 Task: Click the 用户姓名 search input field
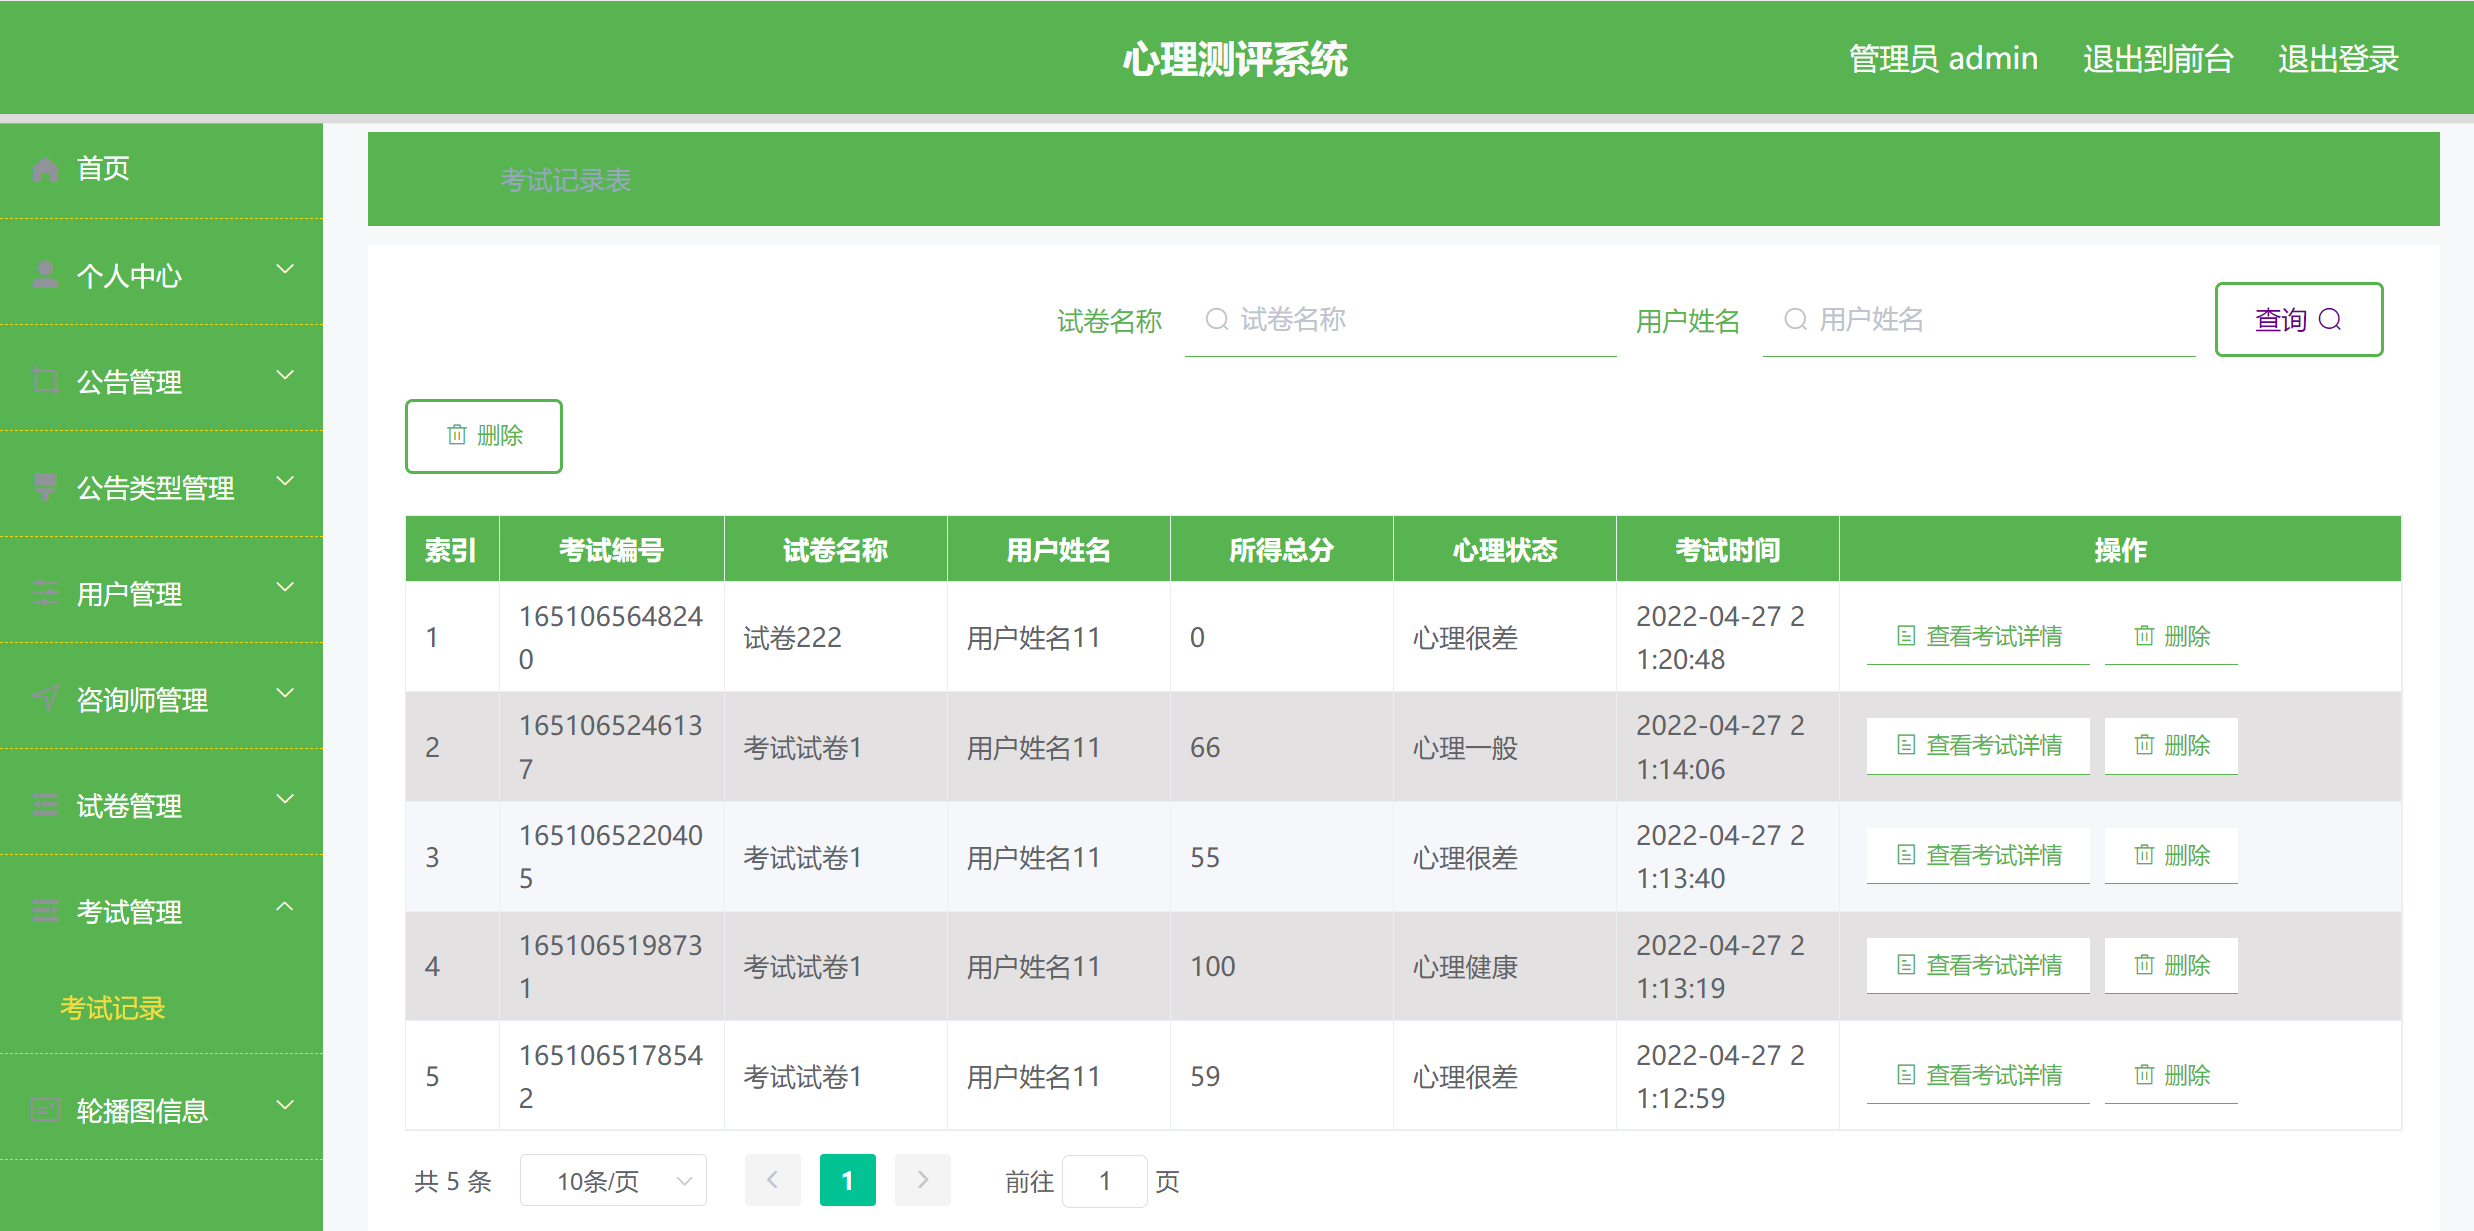[1978, 320]
